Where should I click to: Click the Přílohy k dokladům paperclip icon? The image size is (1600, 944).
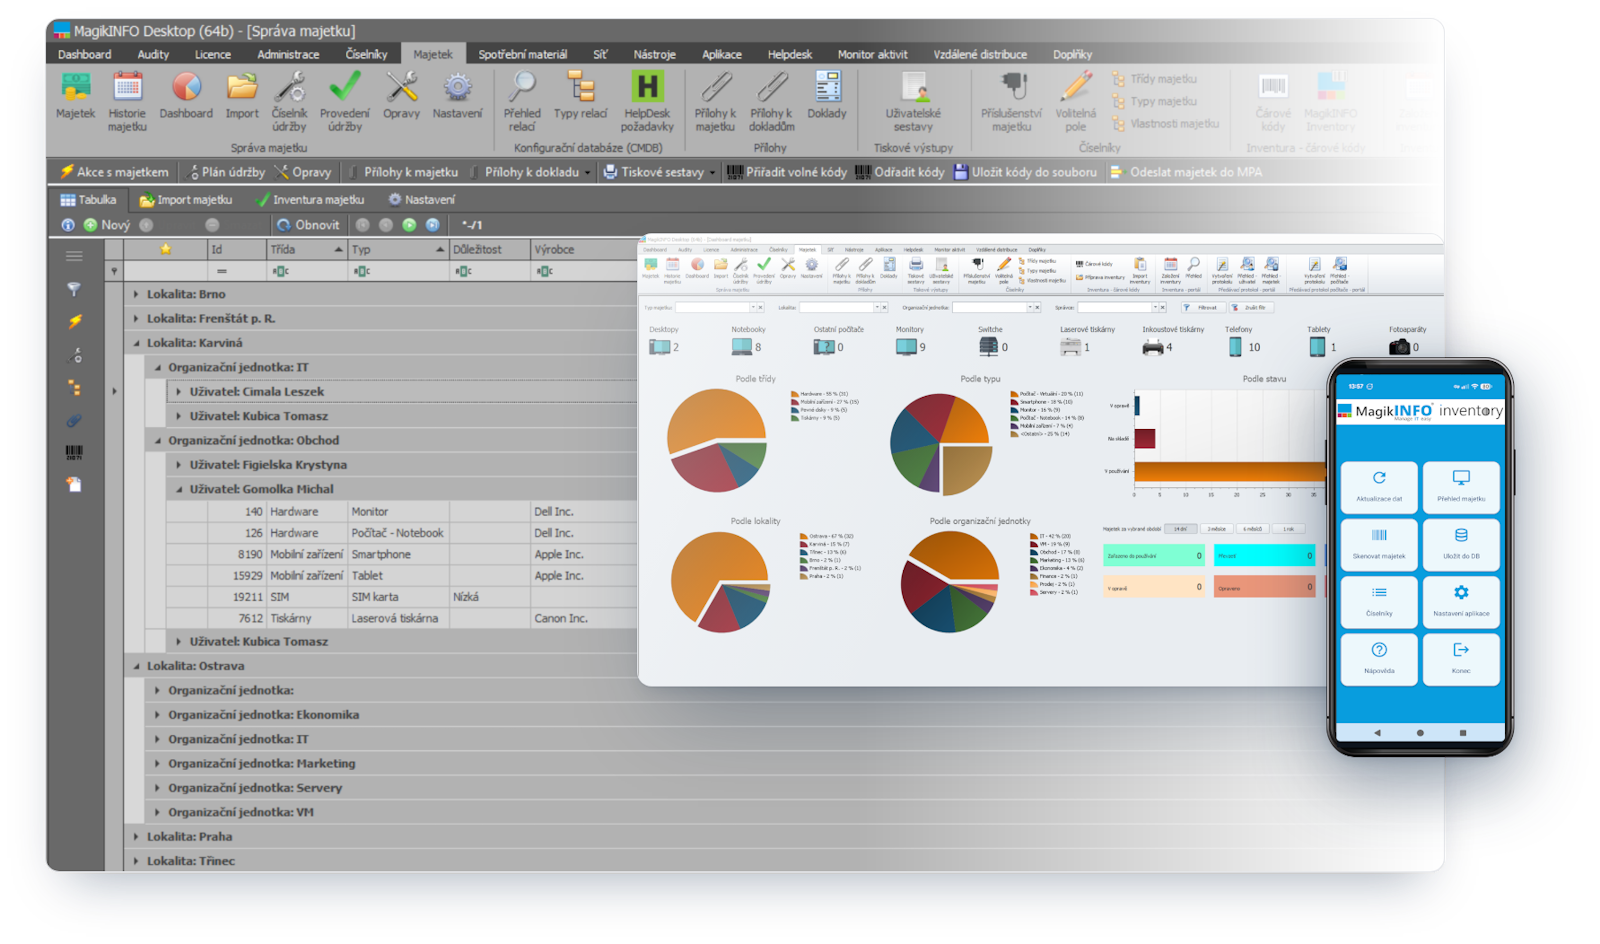(771, 87)
